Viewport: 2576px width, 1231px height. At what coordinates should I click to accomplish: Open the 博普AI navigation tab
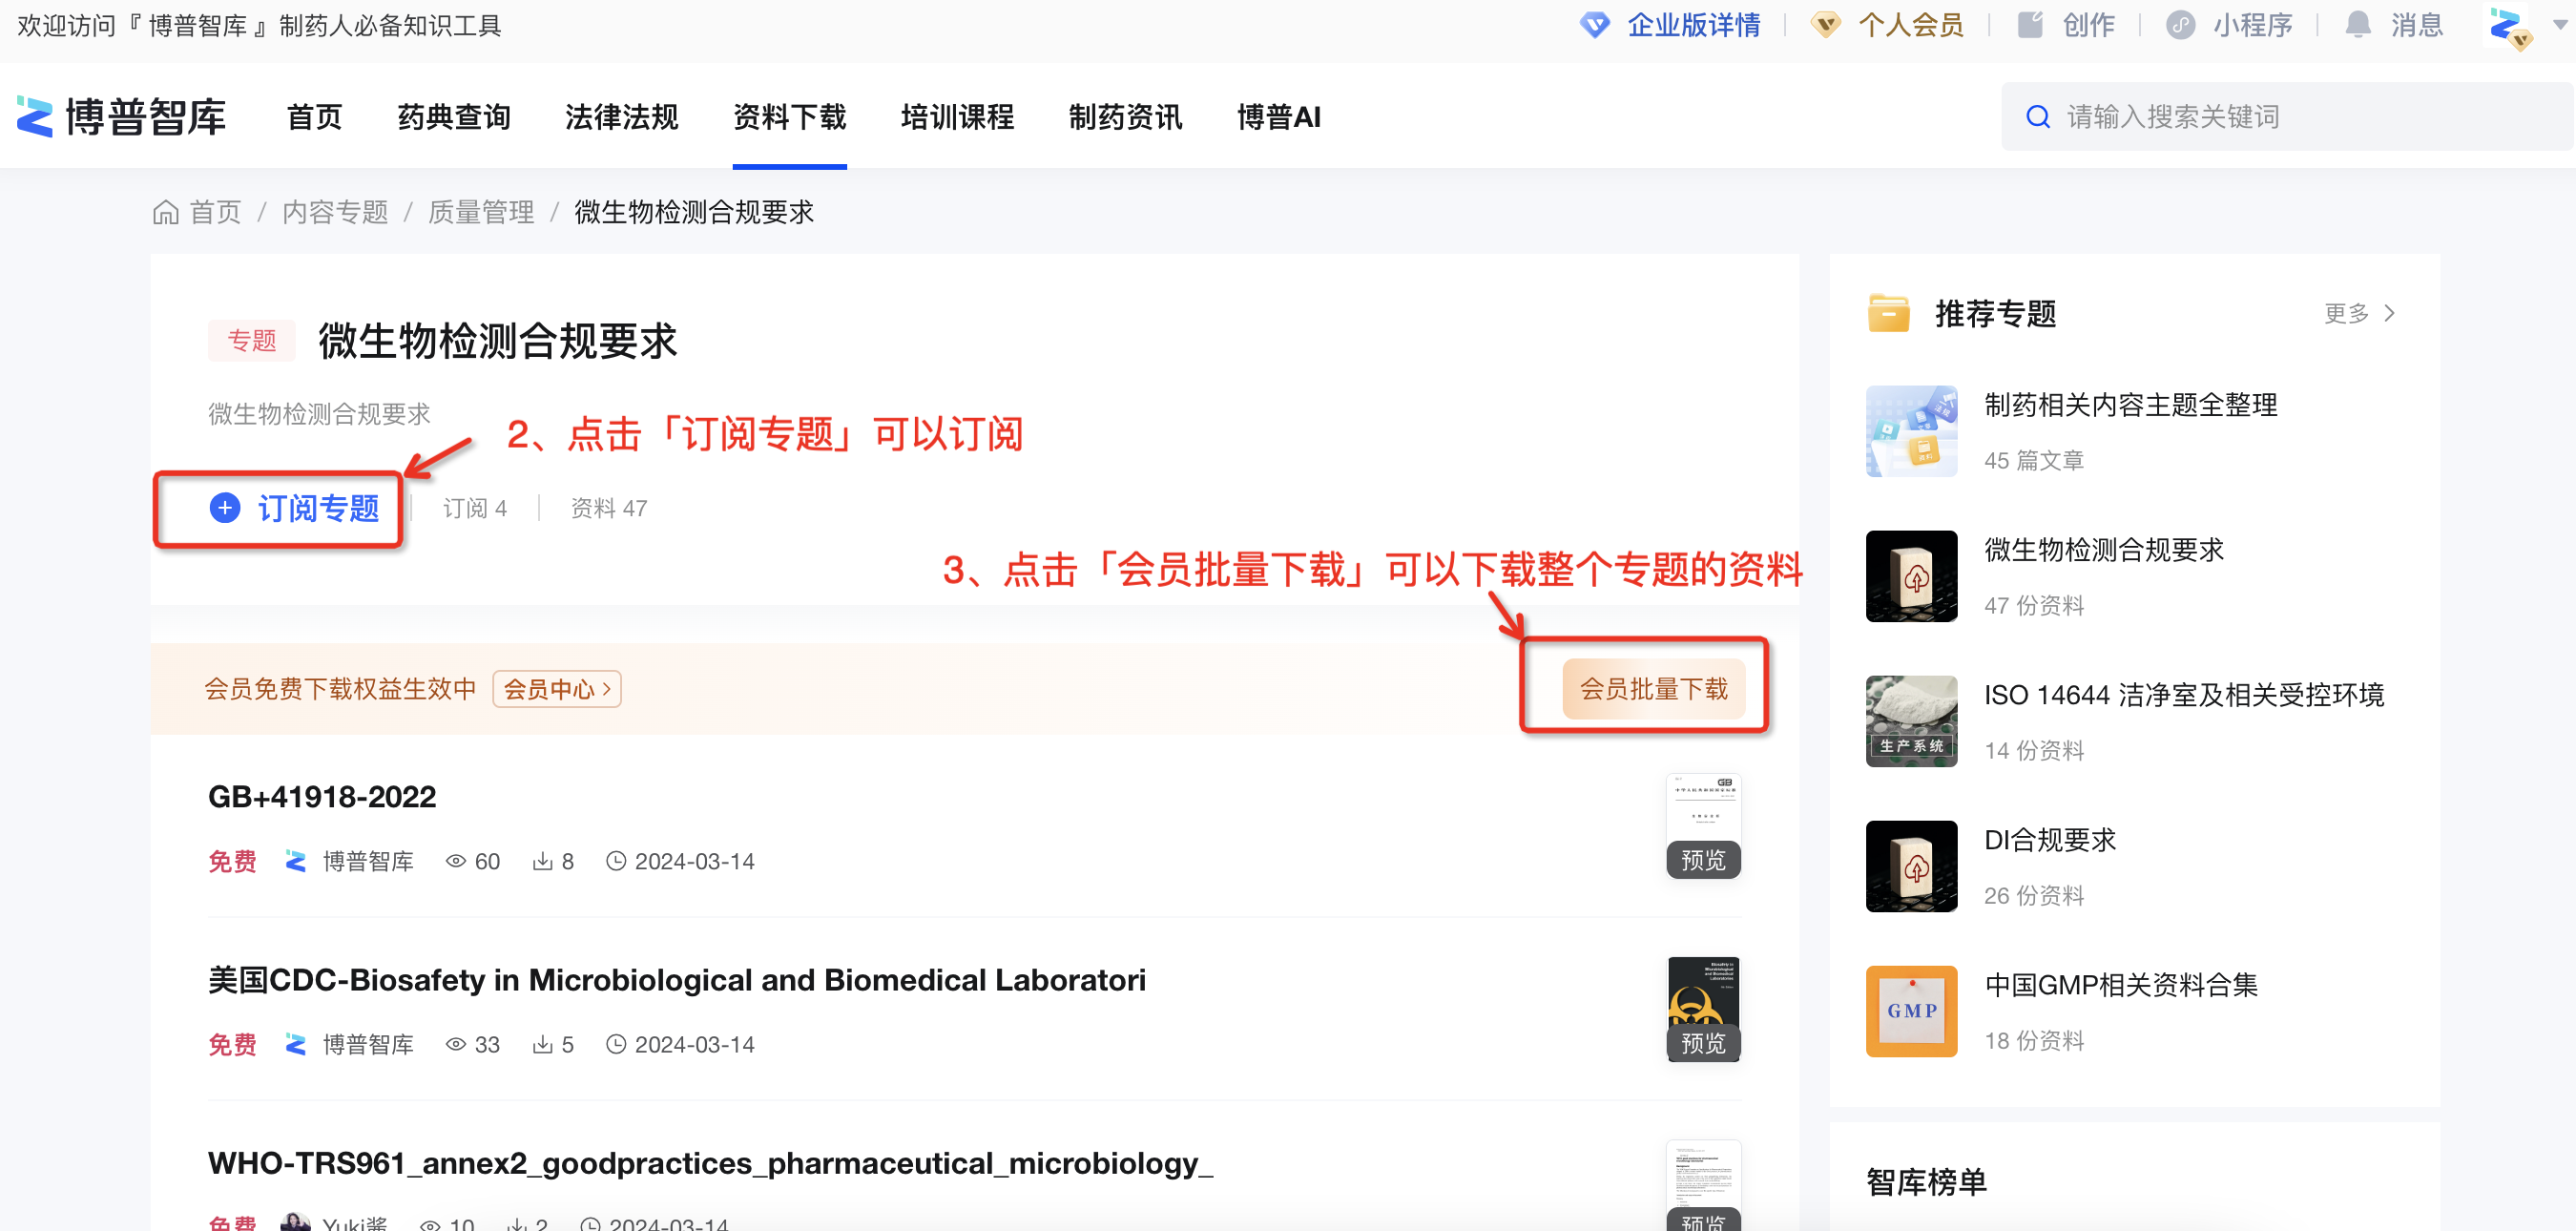pos(1279,117)
